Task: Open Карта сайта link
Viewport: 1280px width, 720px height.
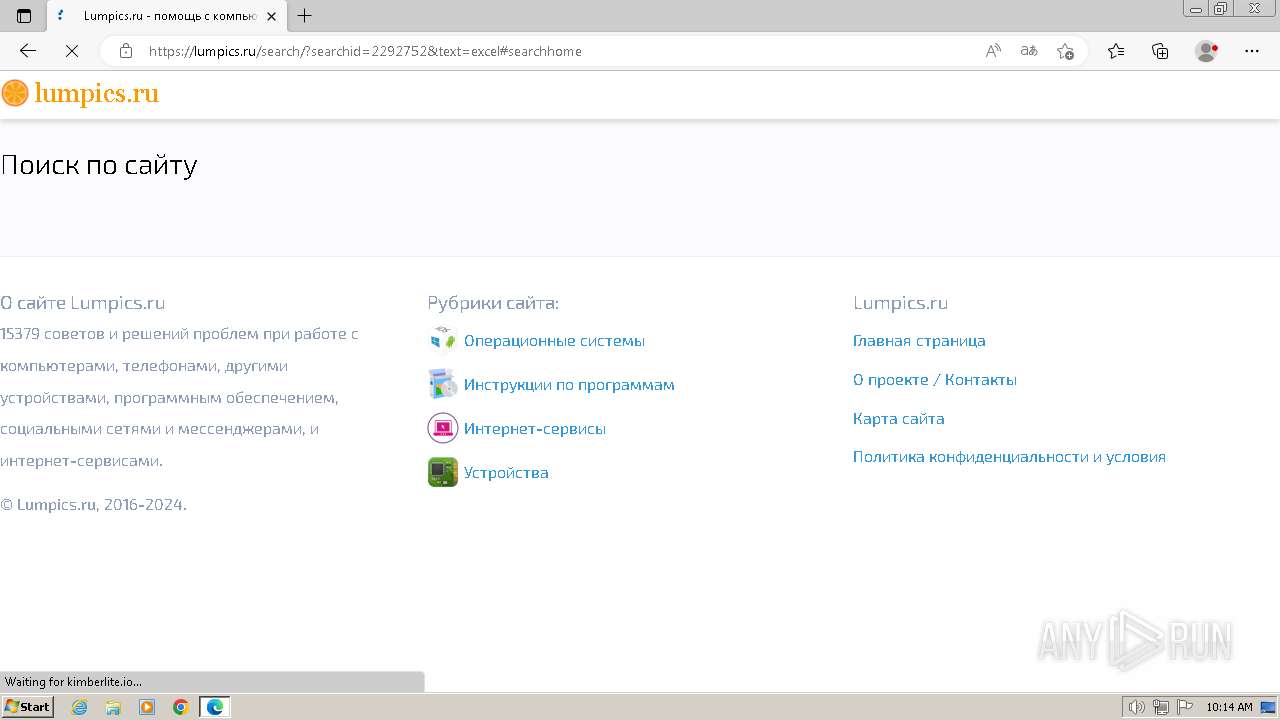Action: pos(899,419)
